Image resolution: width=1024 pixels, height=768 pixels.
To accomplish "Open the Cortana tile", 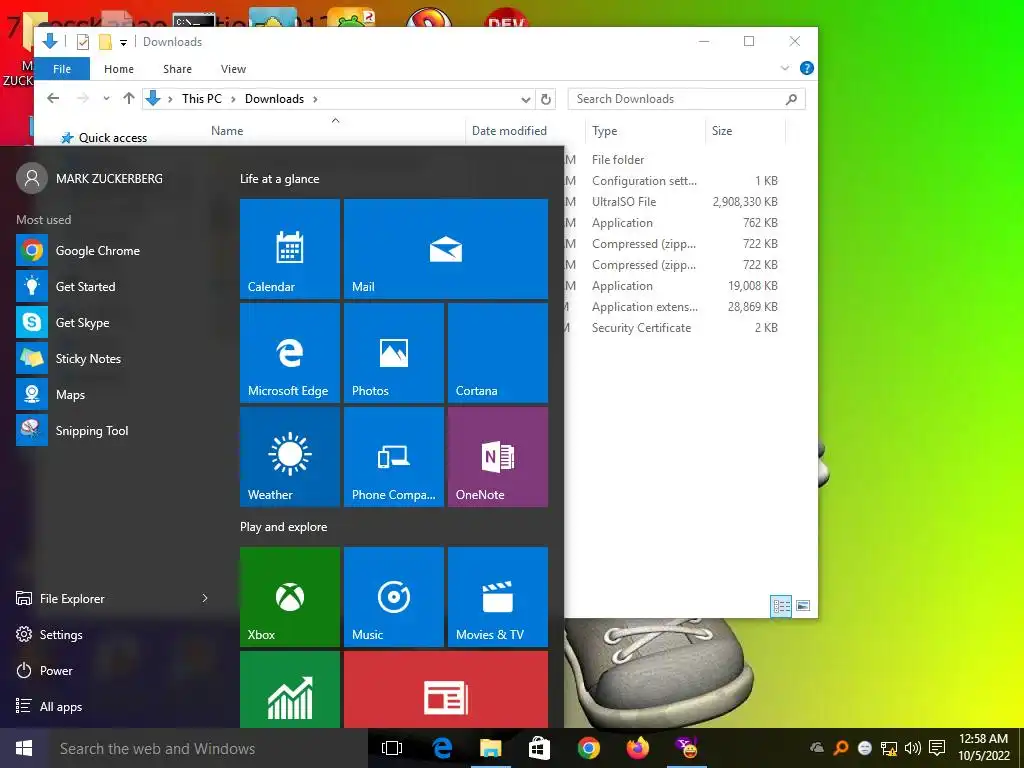I will 498,353.
